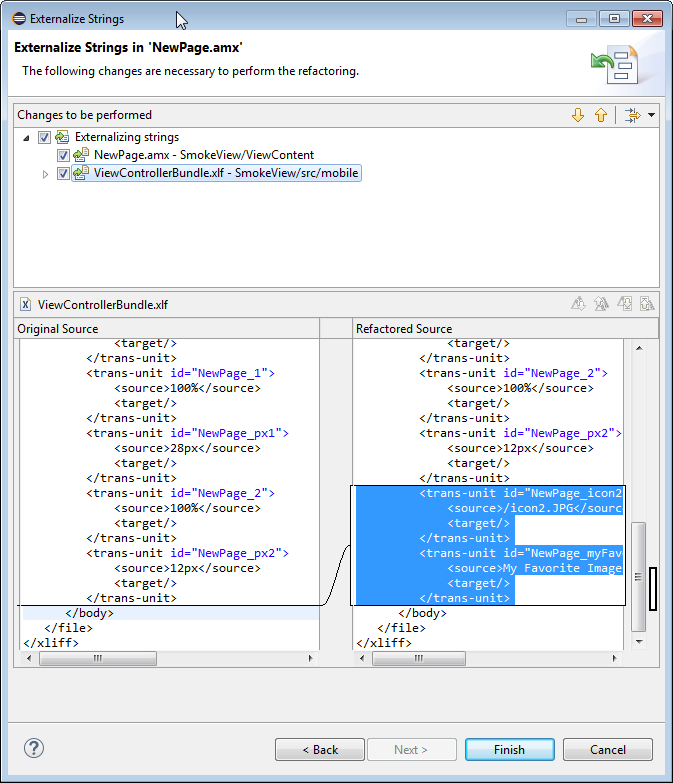Click id="NewPage_1" line in Original Source

tap(180, 373)
